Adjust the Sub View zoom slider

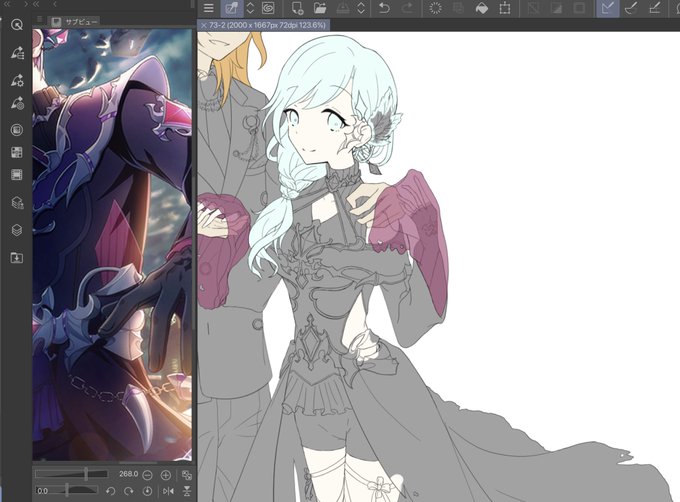(71, 474)
